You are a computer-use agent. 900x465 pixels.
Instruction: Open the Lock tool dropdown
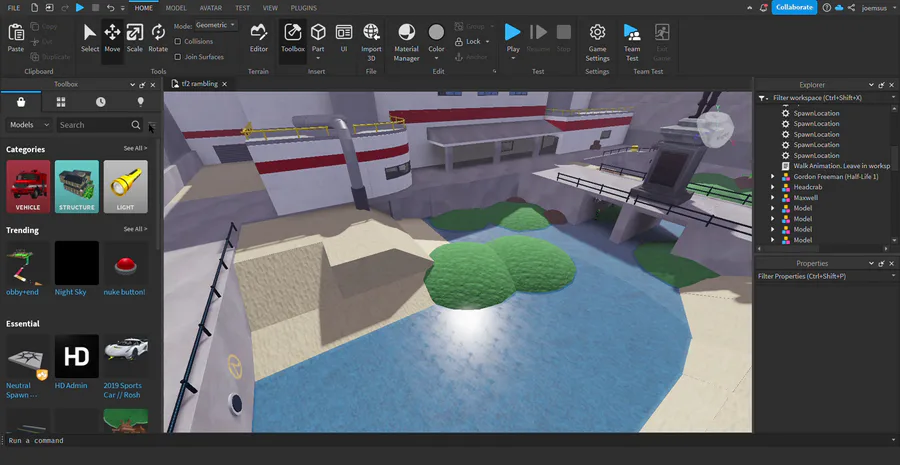(x=487, y=41)
